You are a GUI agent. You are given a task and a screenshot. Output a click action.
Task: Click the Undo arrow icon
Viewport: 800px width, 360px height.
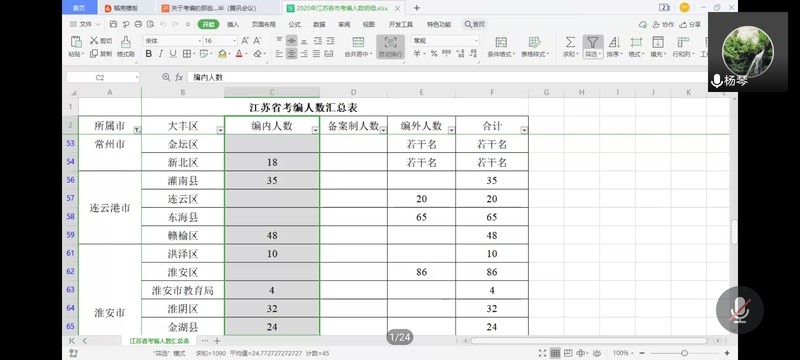(163, 24)
